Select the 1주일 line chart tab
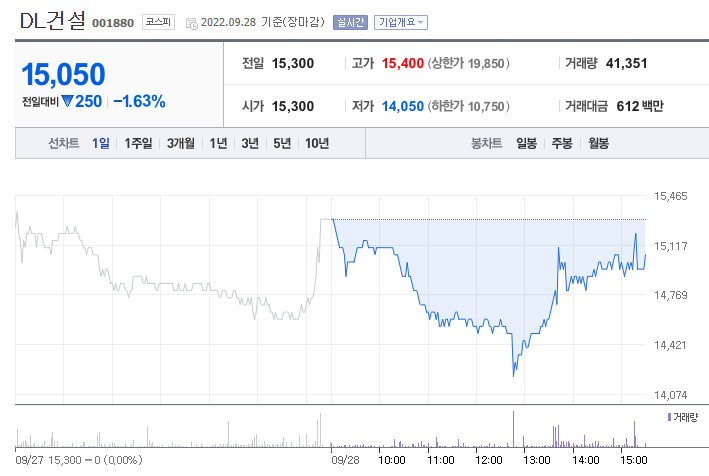 coord(138,143)
